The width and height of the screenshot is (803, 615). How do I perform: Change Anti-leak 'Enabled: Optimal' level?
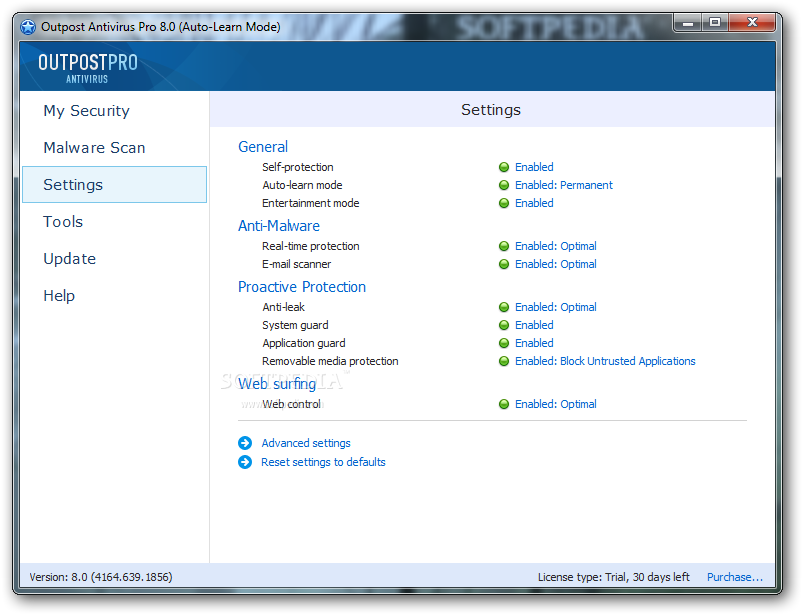click(556, 307)
